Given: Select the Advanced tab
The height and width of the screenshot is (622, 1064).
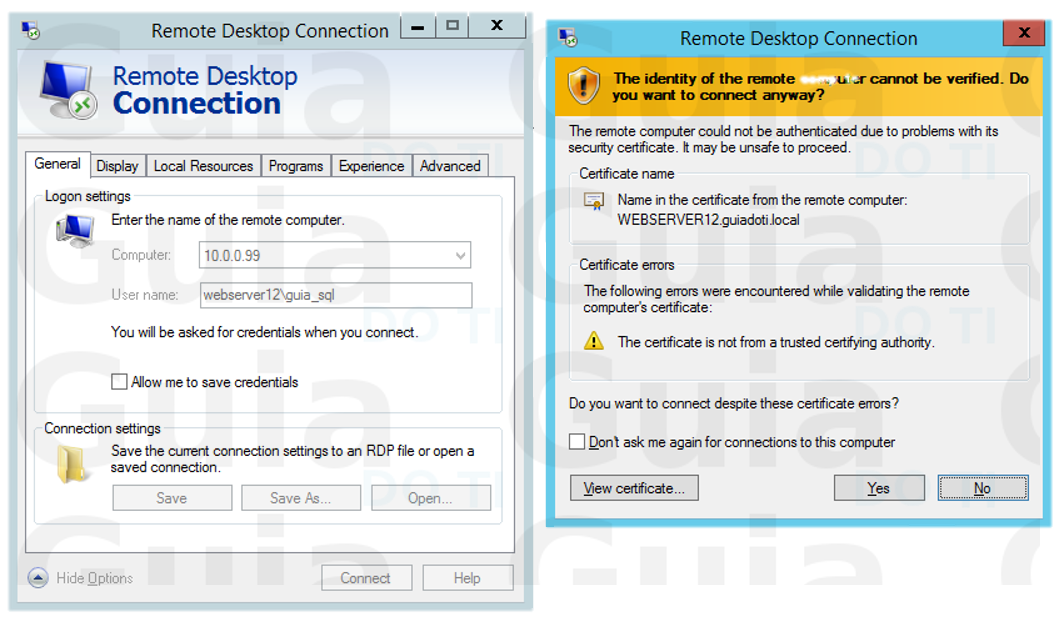Looking at the screenshot, I should (x=449, y=166).
